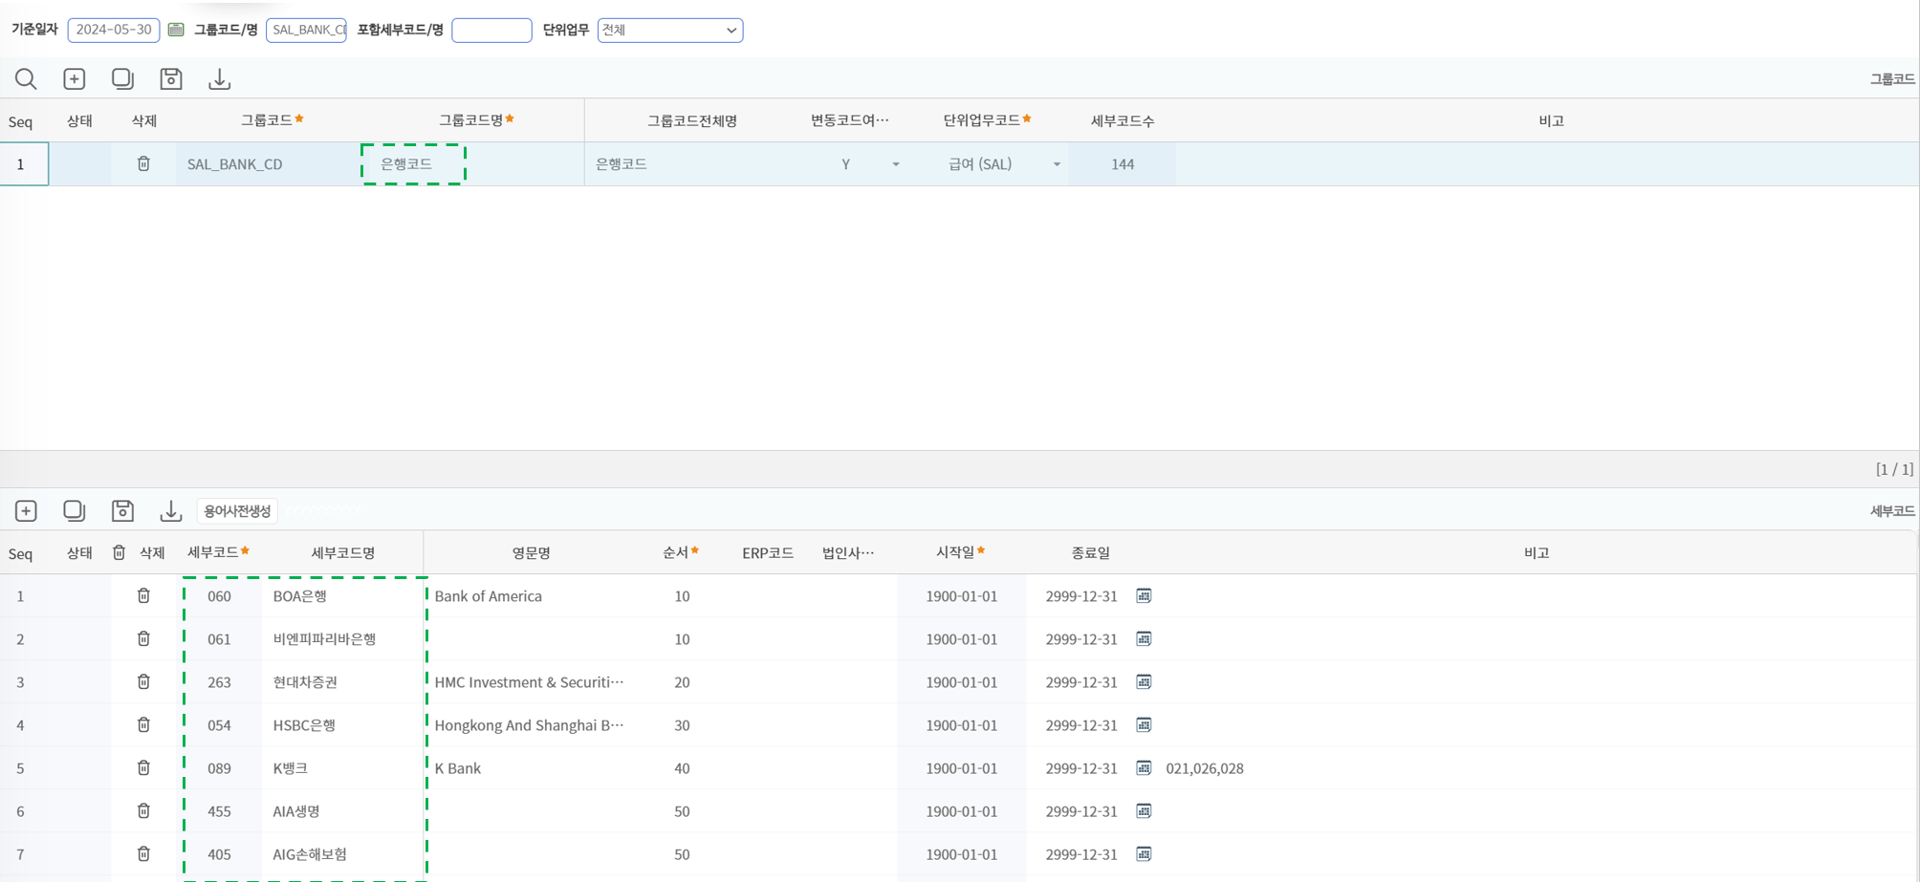Select order value 40 cell

[x=681, y=768]
